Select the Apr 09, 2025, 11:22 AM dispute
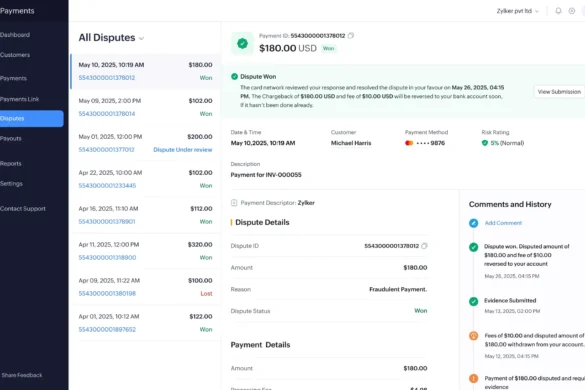Viewport: 585px width, 390px height. pos(146,287)
